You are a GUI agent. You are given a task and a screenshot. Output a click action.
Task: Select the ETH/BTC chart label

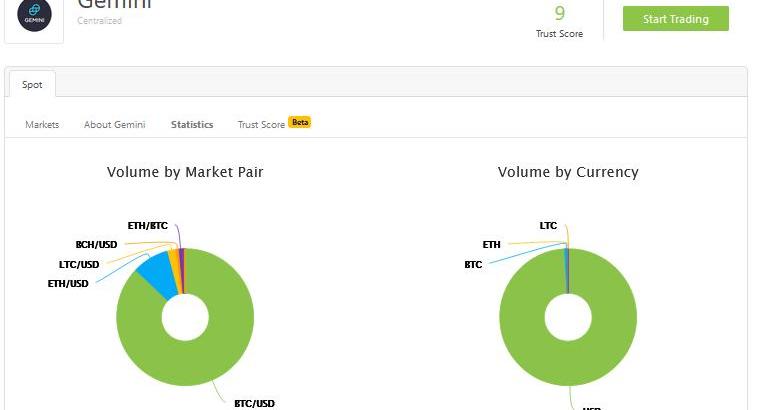[147, 226]
